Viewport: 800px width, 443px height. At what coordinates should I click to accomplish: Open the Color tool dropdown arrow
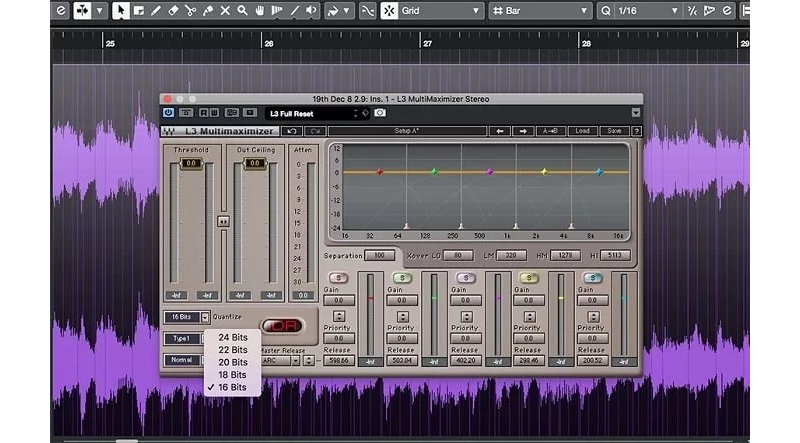[x=346, y=10]
